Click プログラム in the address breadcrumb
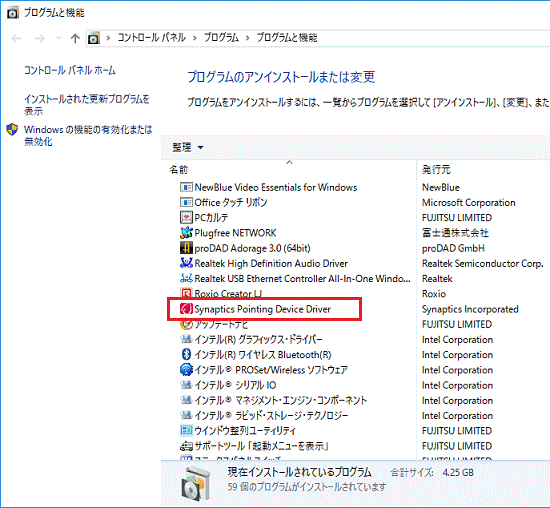This screenshot has height=508, width=550. pos(221,38)
